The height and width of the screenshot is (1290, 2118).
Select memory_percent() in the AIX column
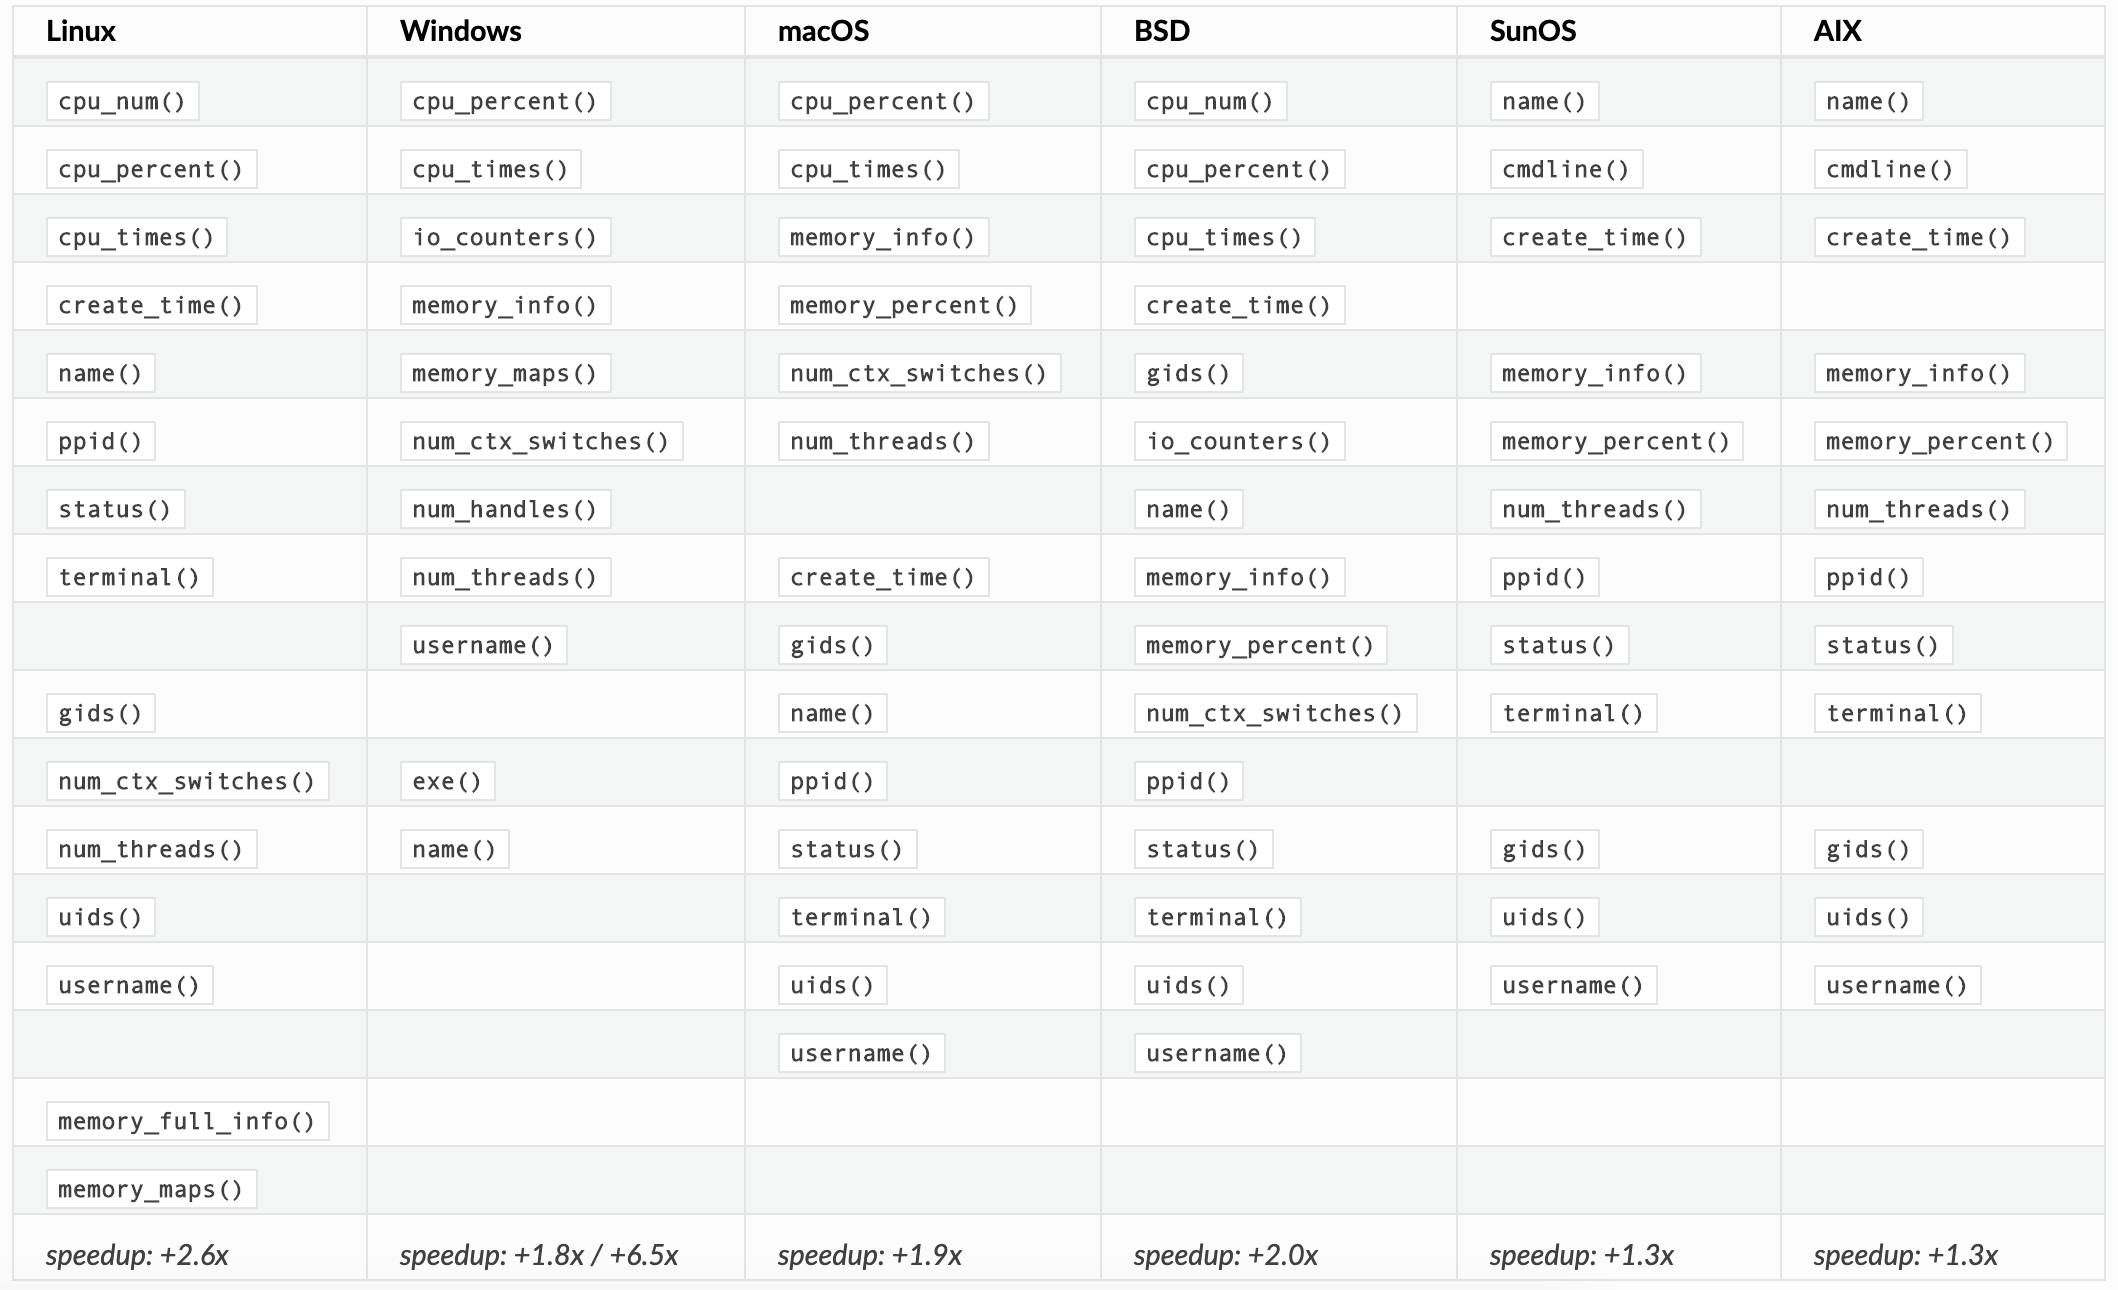pos(1940,441)
